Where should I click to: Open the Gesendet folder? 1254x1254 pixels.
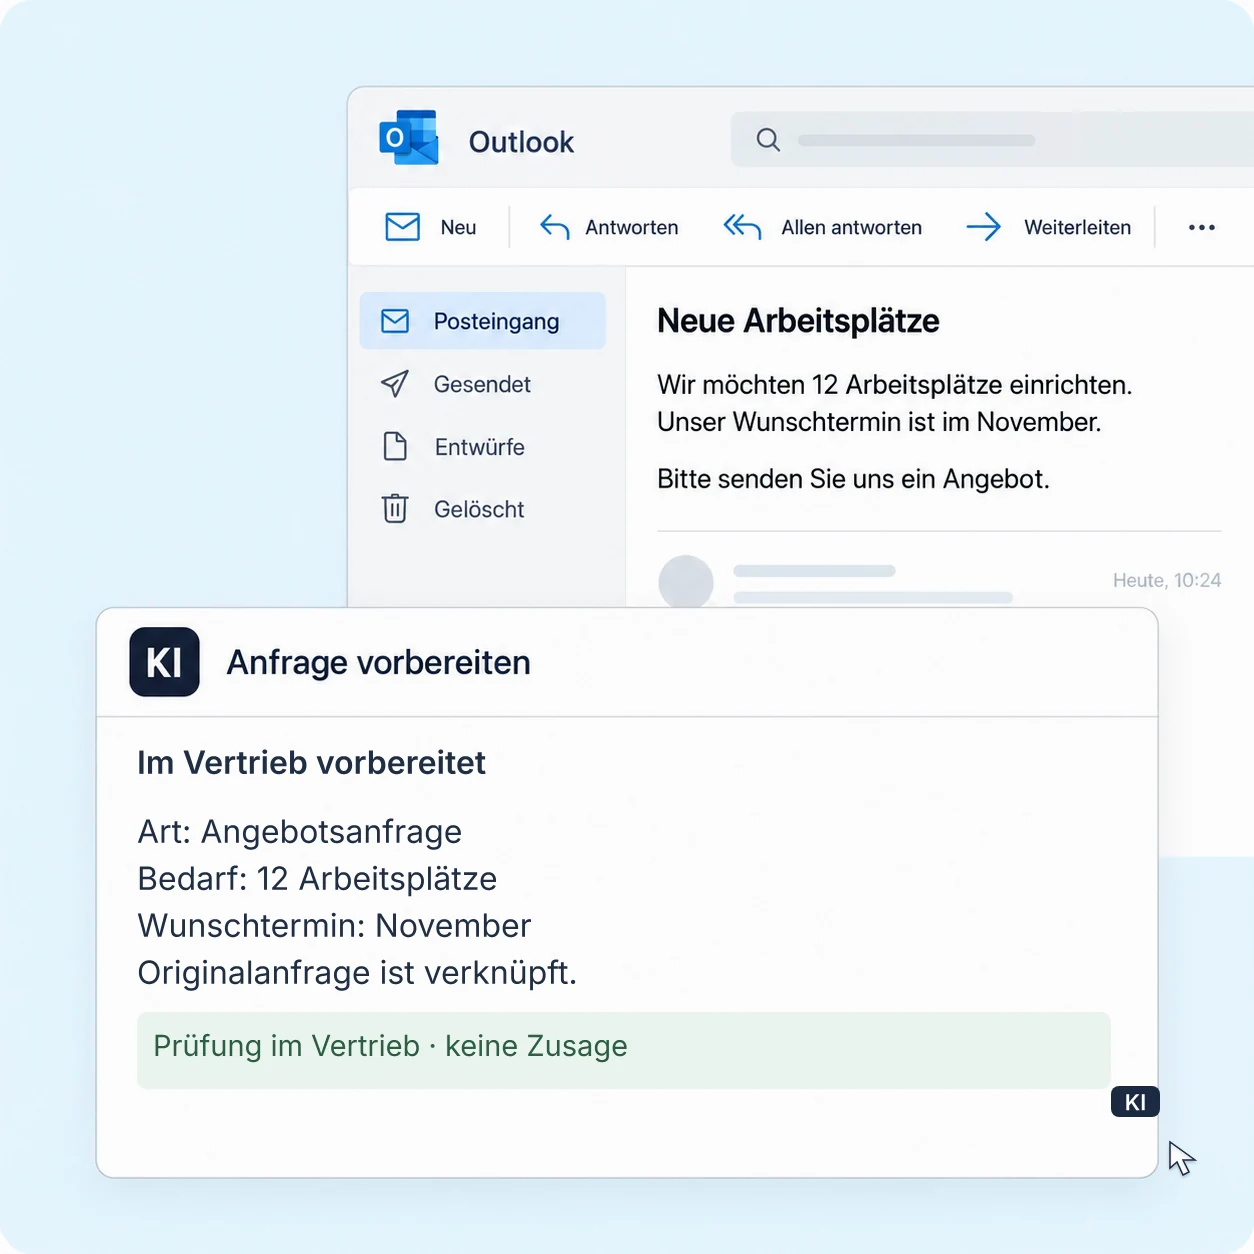coord(482,384)
